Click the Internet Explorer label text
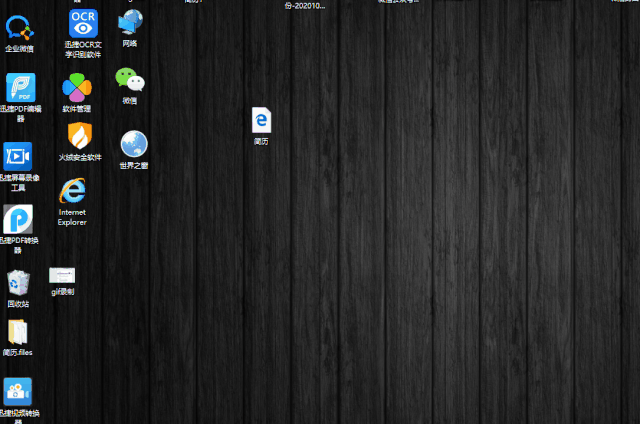 [72, 217]
